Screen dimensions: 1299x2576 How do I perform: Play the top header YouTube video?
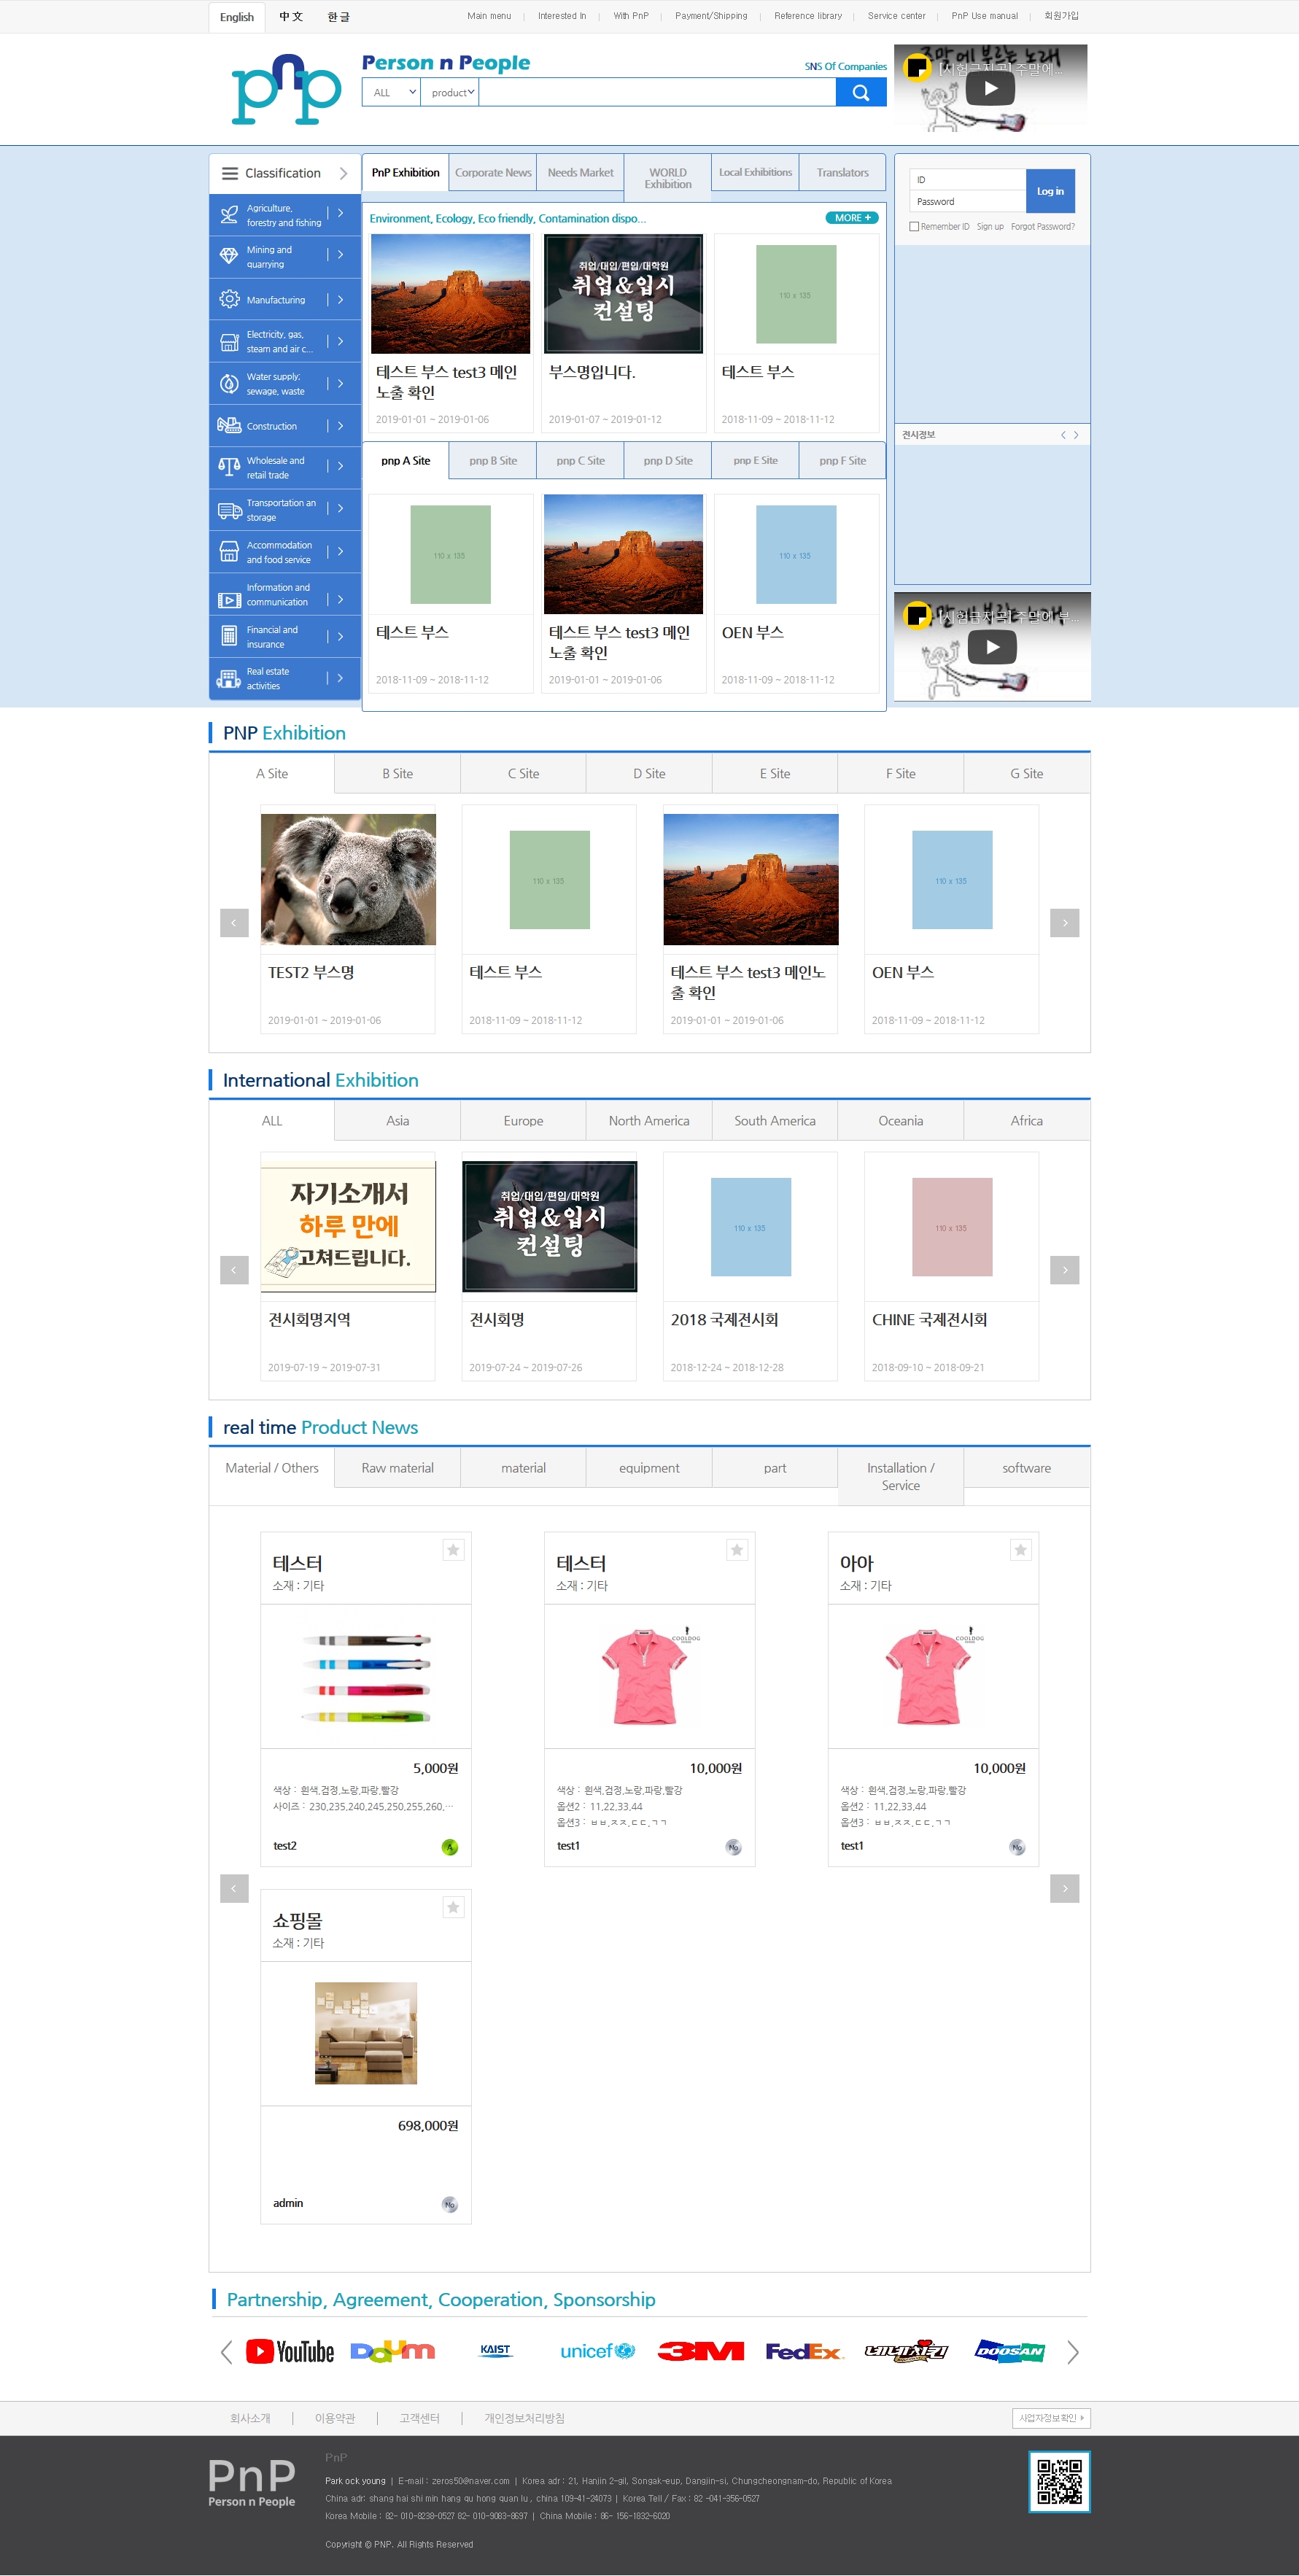pos(989,88)
